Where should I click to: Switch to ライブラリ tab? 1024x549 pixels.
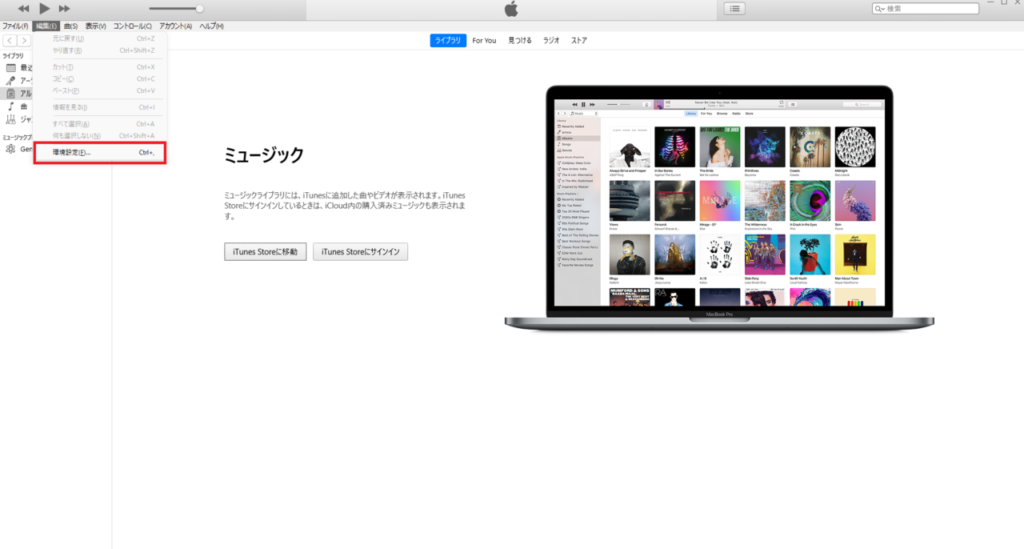448,40
